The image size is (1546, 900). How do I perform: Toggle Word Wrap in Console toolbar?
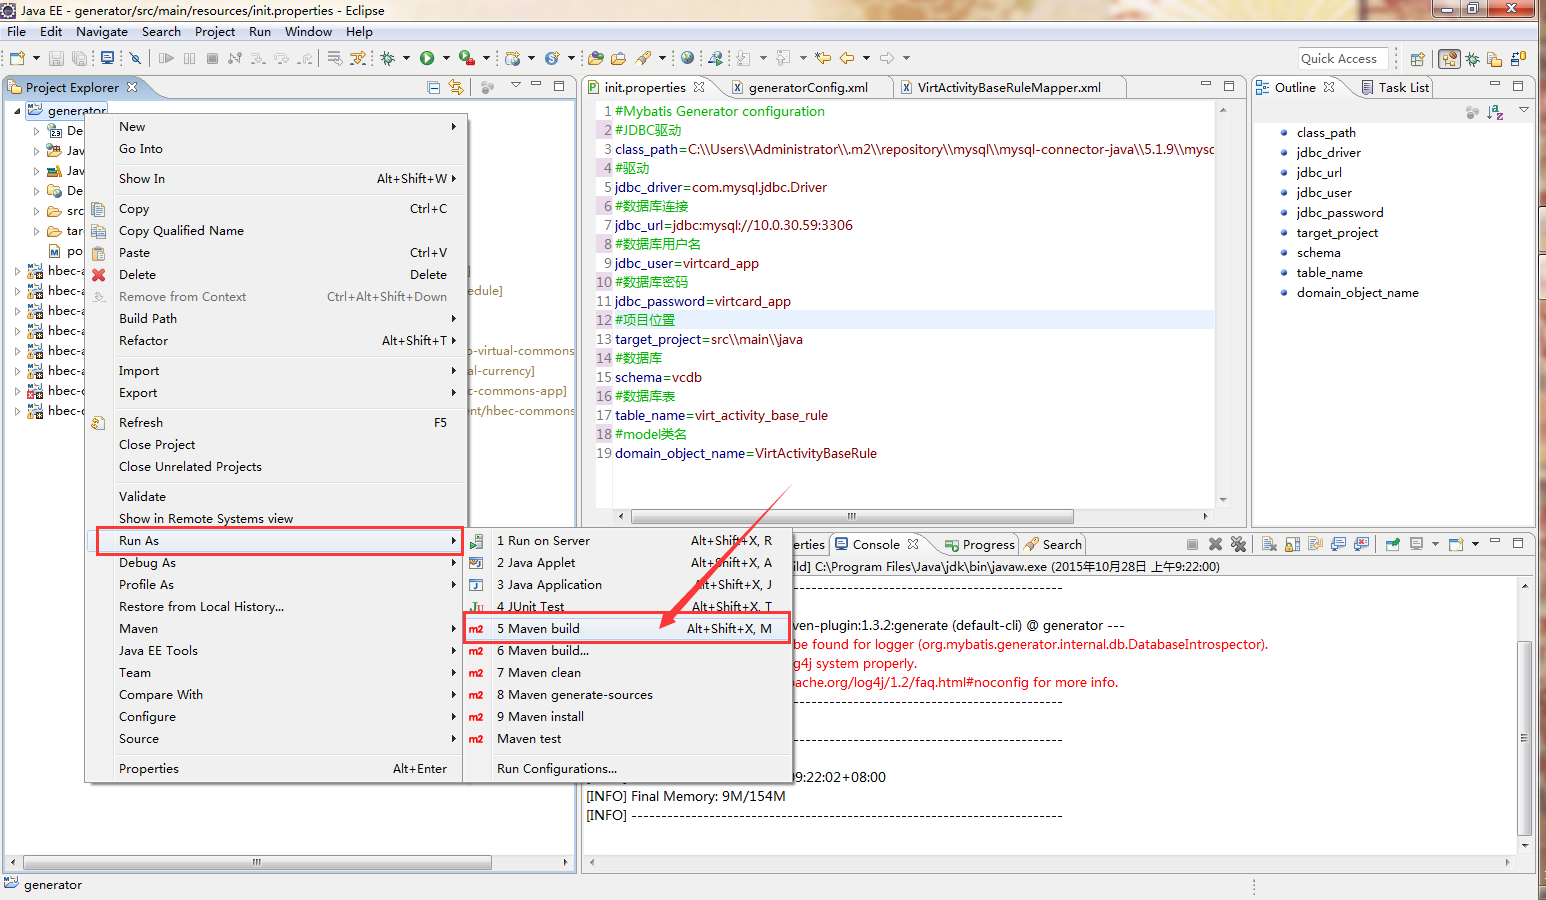[1315, 544]
